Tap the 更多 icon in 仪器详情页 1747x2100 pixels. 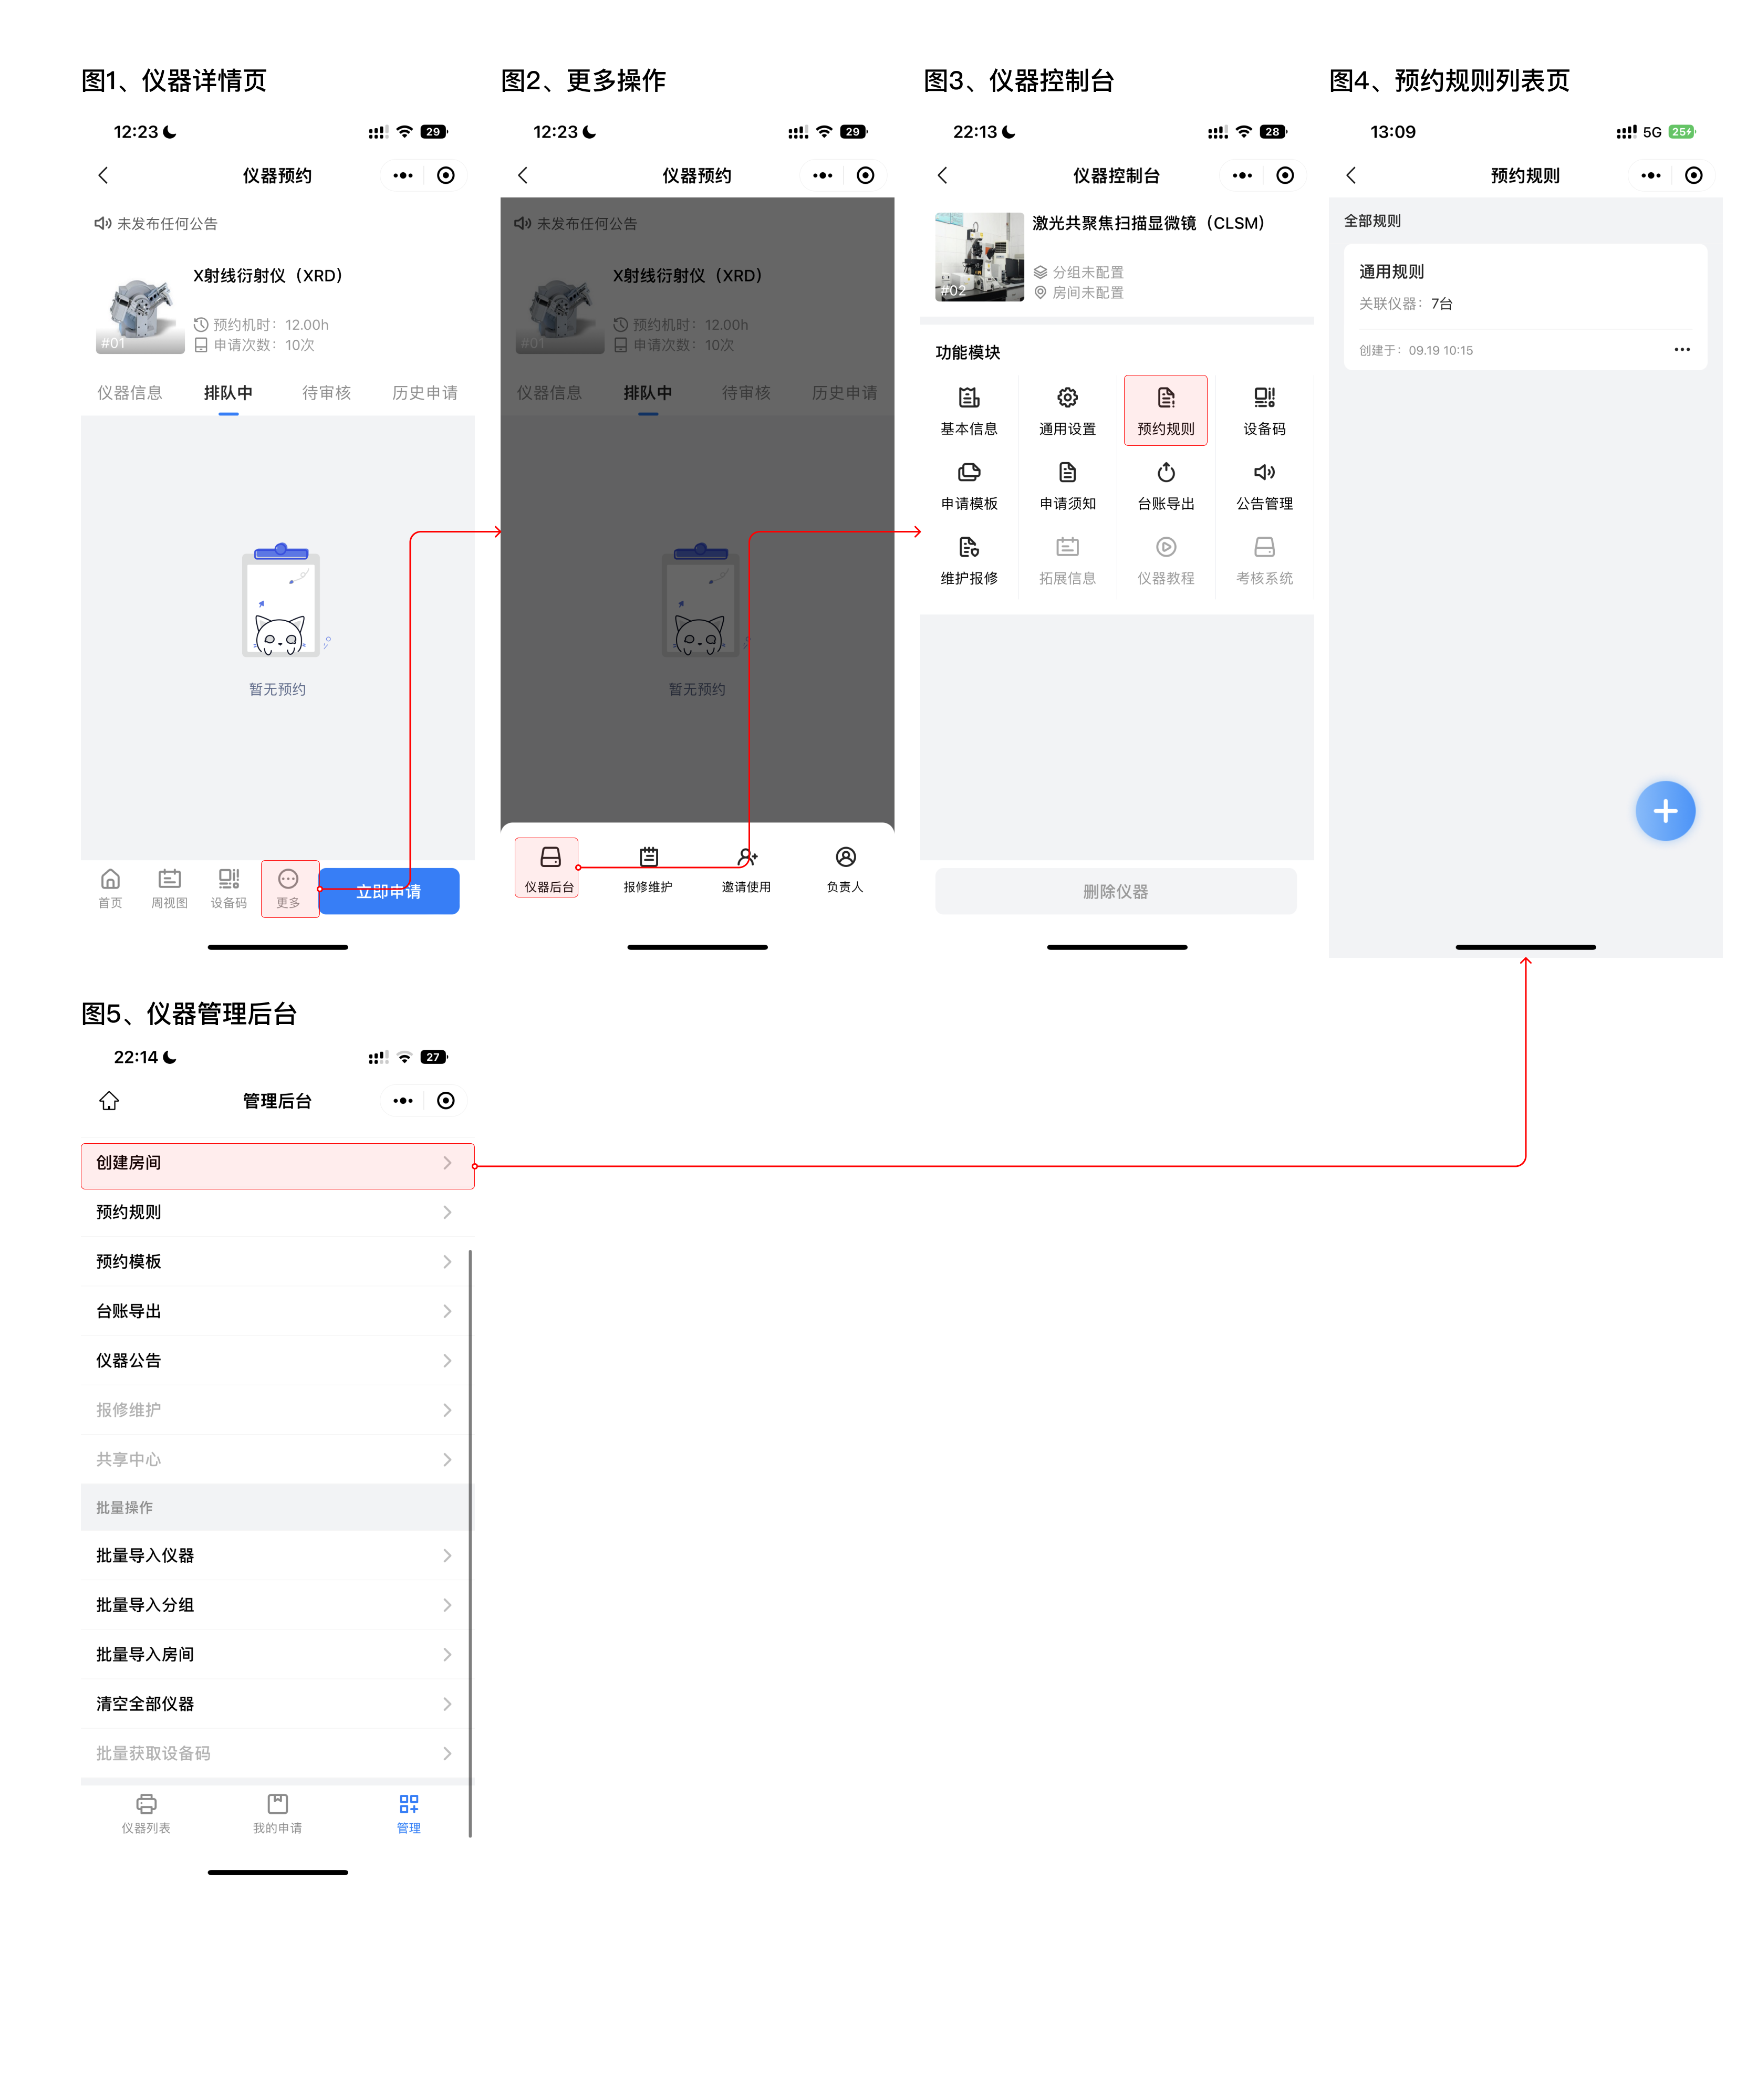[x=285, y=884]
